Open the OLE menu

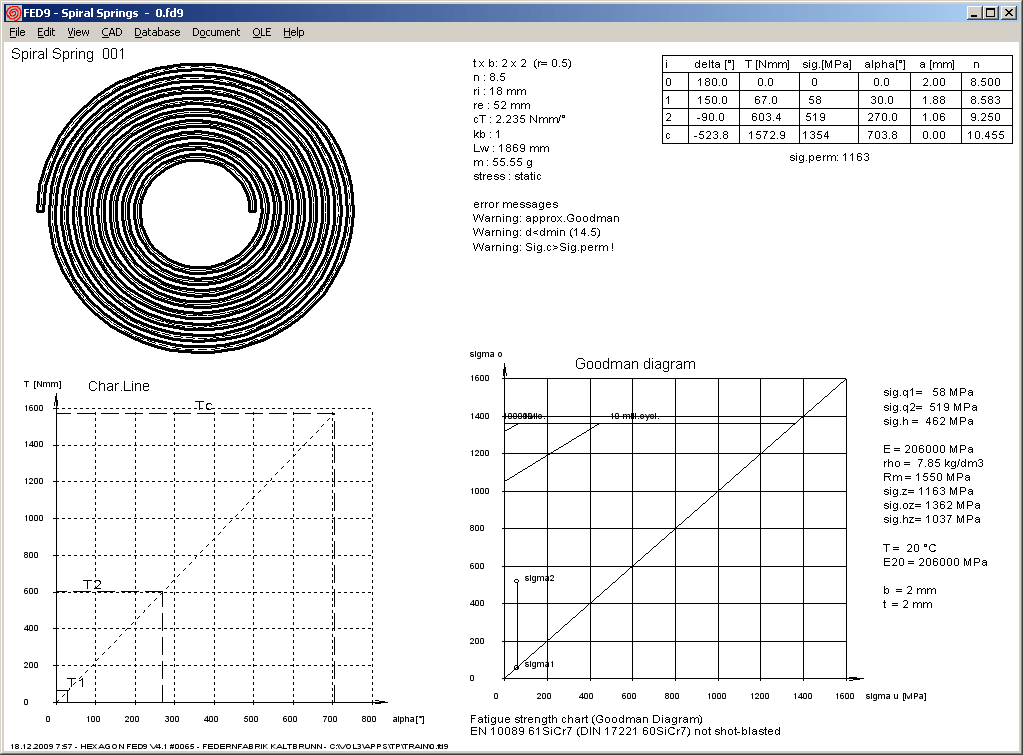coord(261,32)
